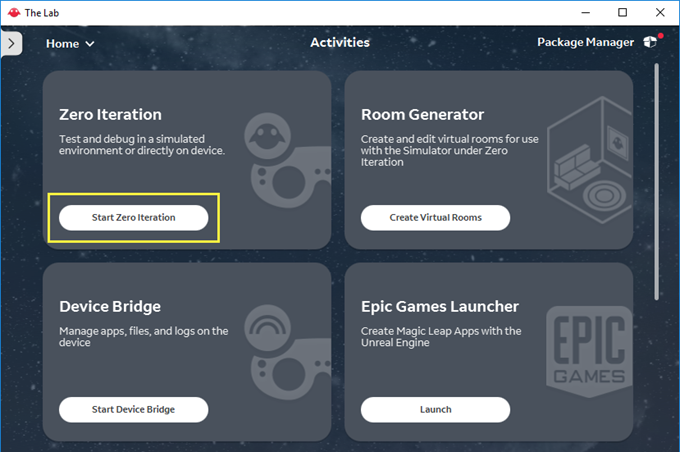This screenshot has width=680, height=452.
Task: Click the Package Manager box icon
Action: point(650,42)
